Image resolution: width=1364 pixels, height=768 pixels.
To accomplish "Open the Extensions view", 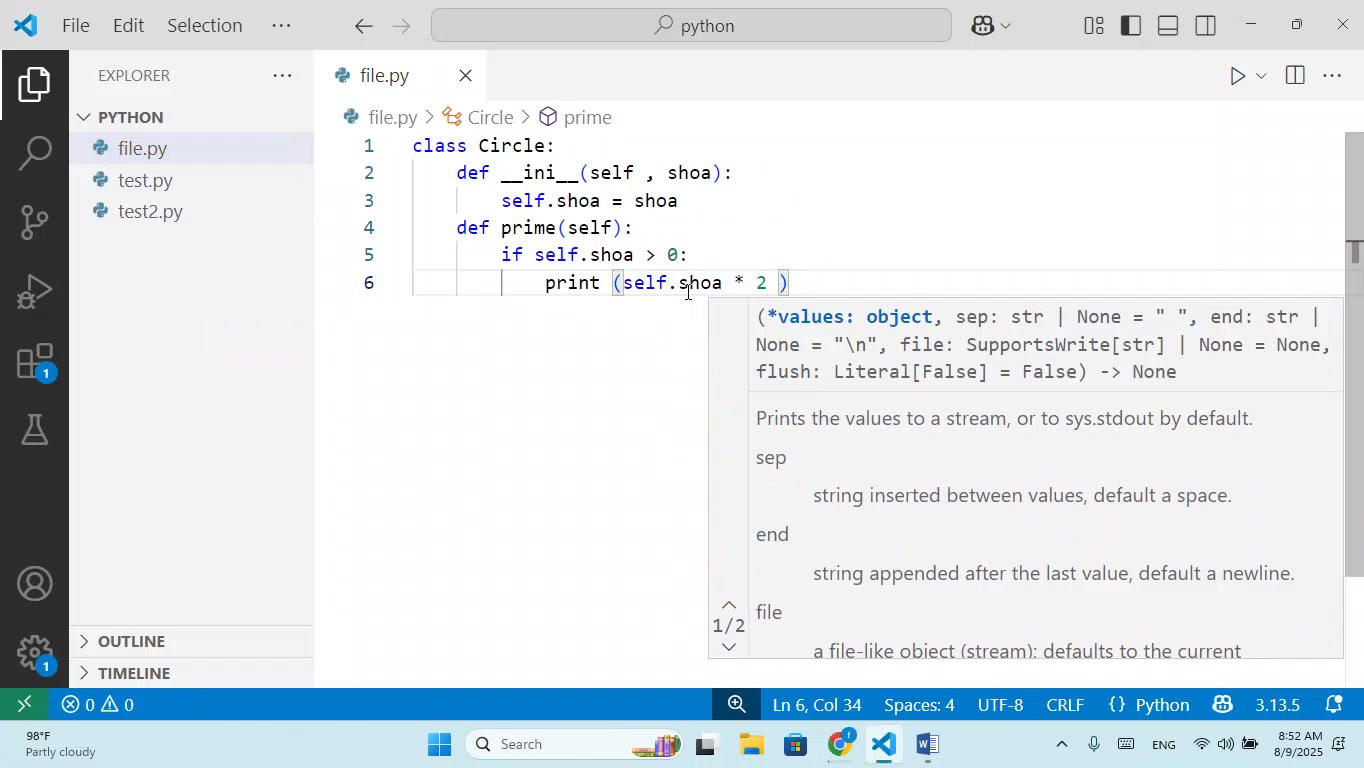I will tap(35, 362).
